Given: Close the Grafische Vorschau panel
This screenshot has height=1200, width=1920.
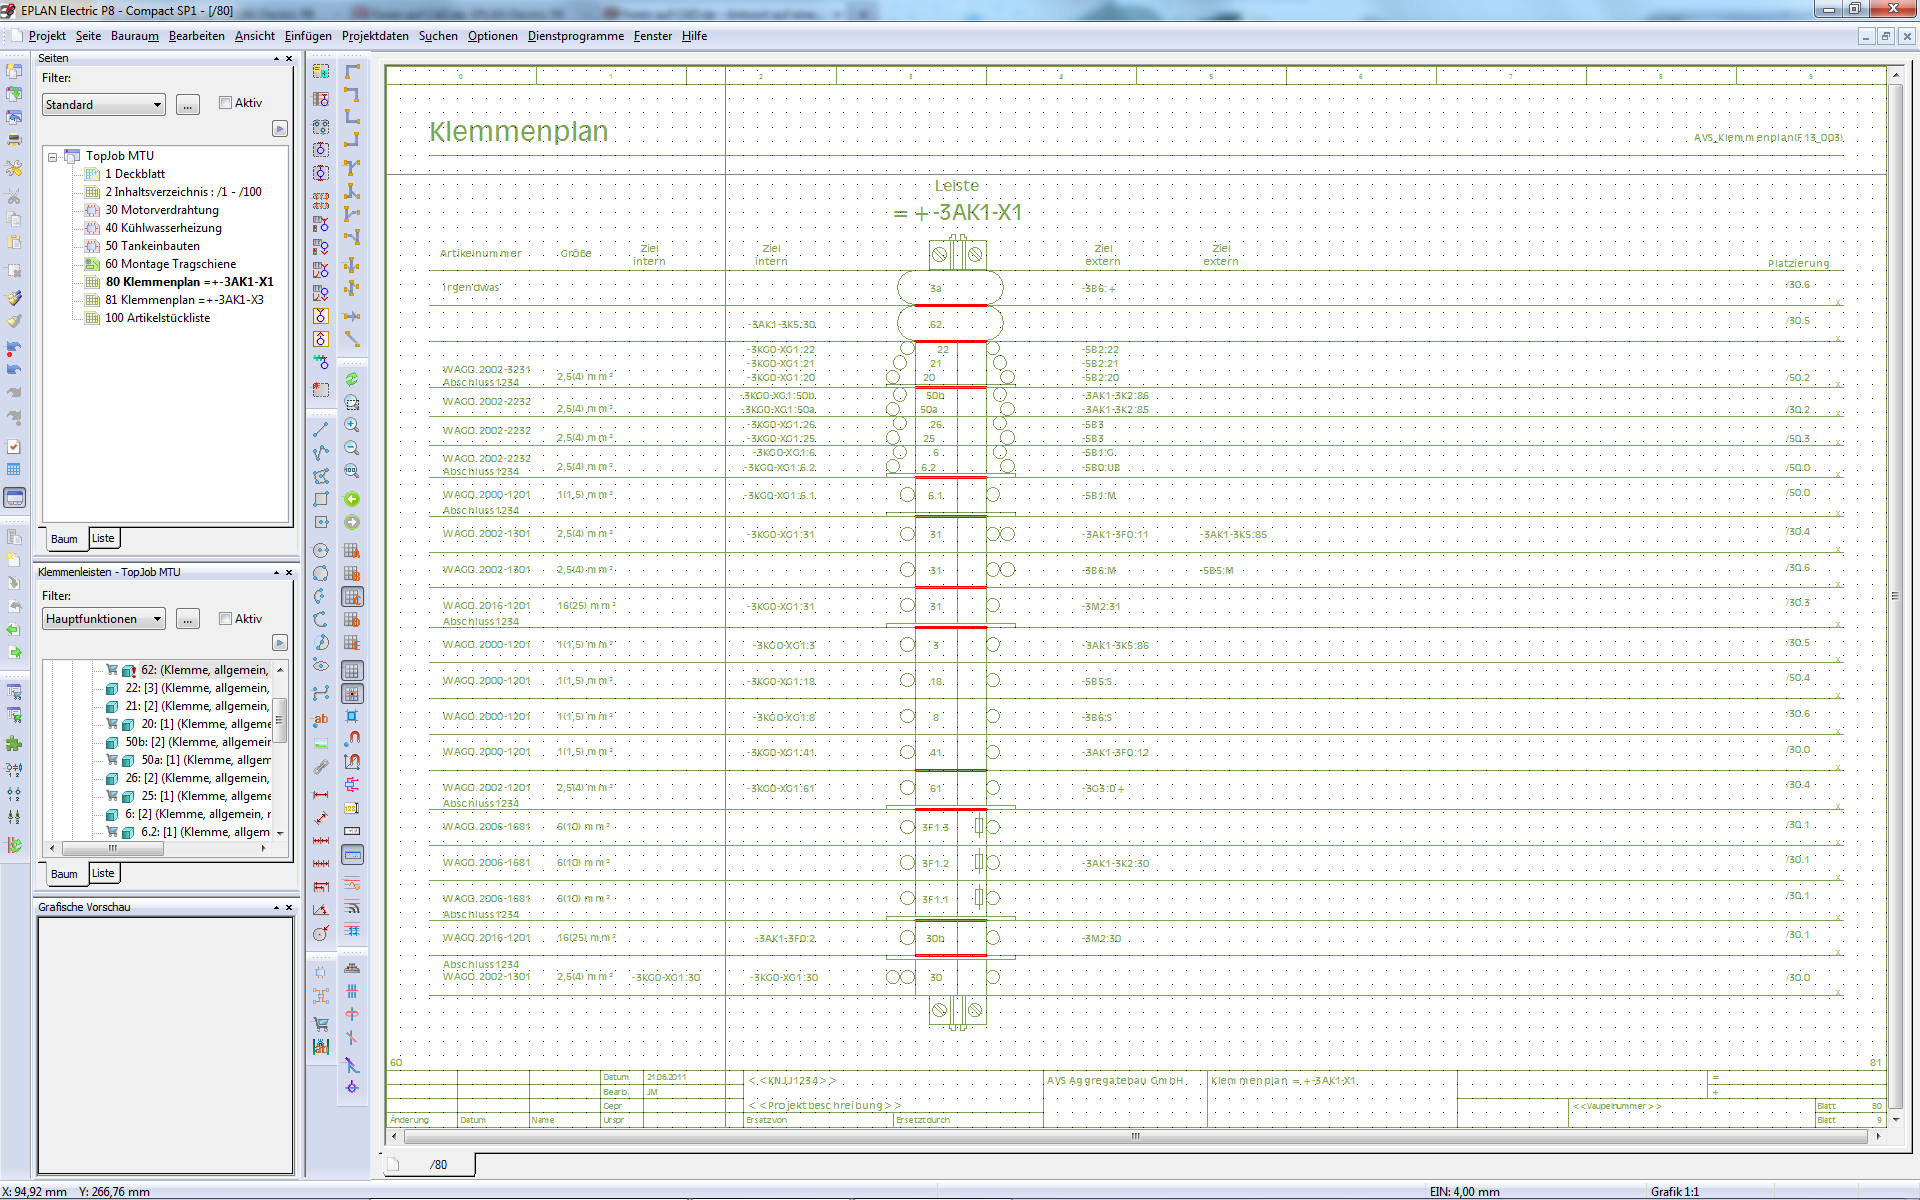Looking at the screenshot, I should point(289,908).
